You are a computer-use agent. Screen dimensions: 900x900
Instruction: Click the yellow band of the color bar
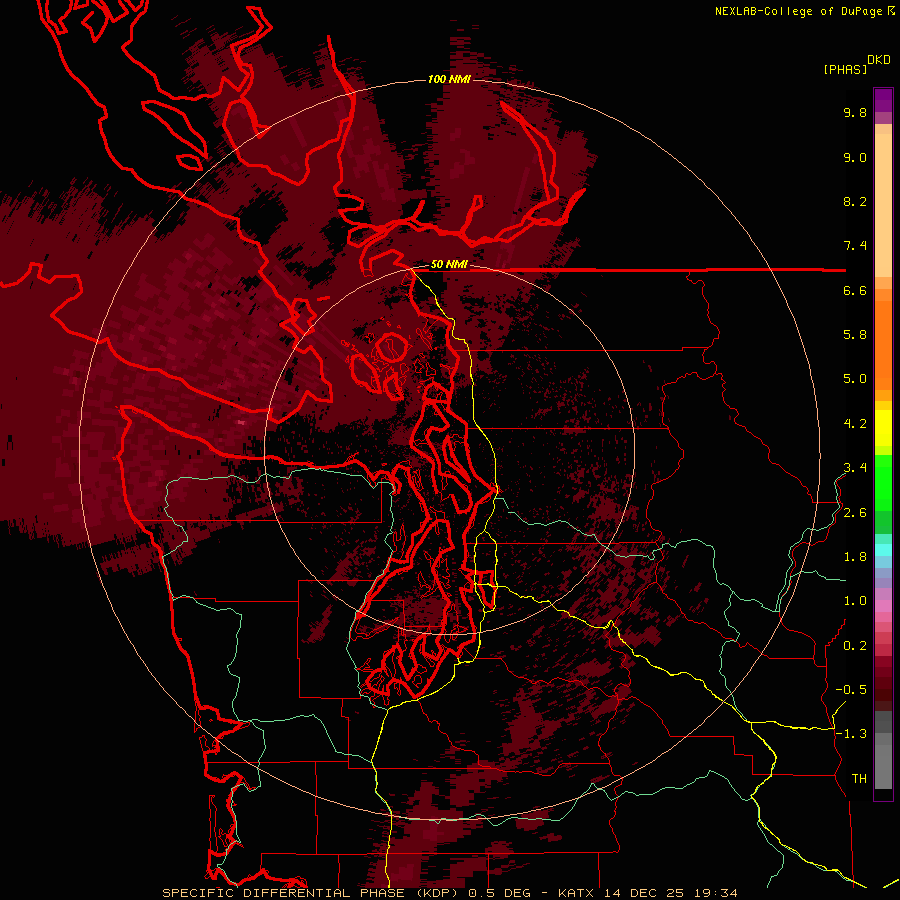pos(883,428)
